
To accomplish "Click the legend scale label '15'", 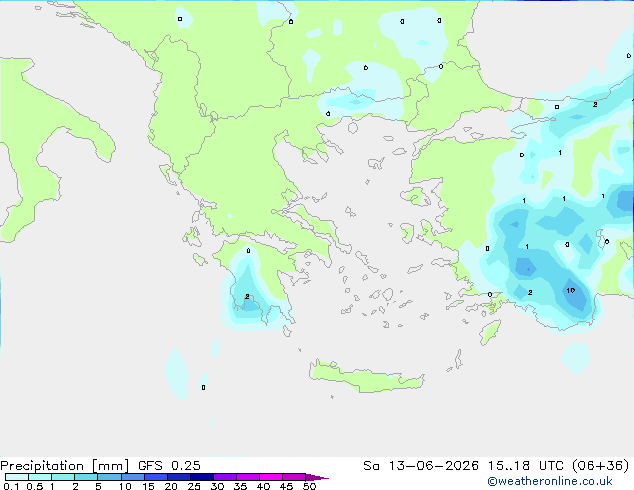I will 148,486.
